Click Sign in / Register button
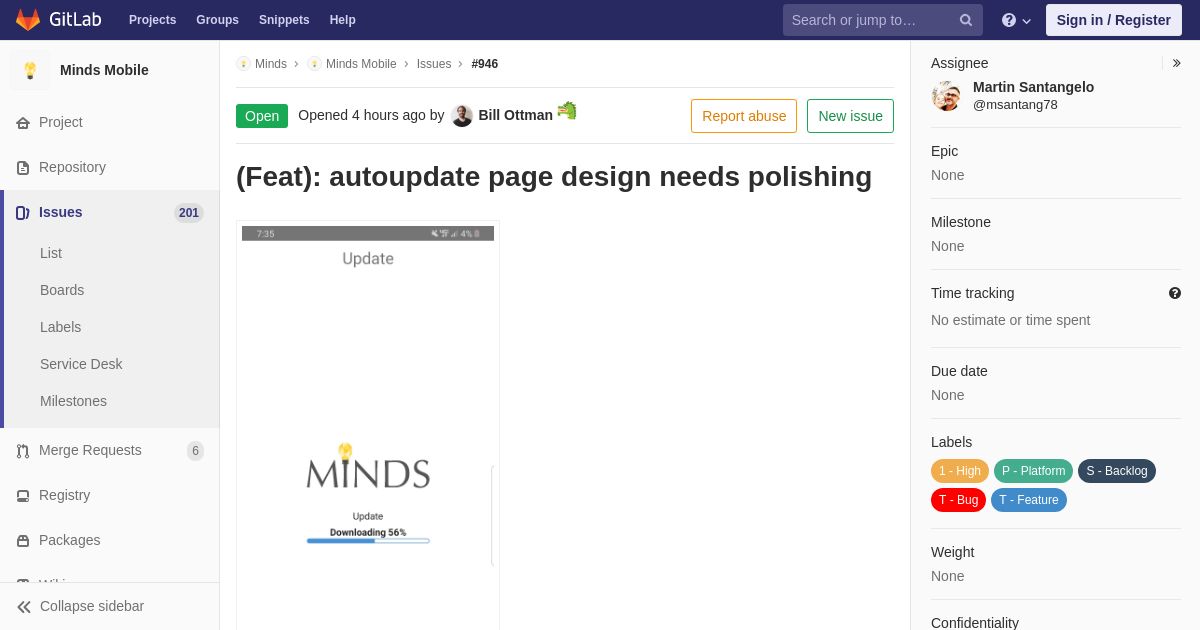Screen dimensions: 1200x630 (1113, 20)
